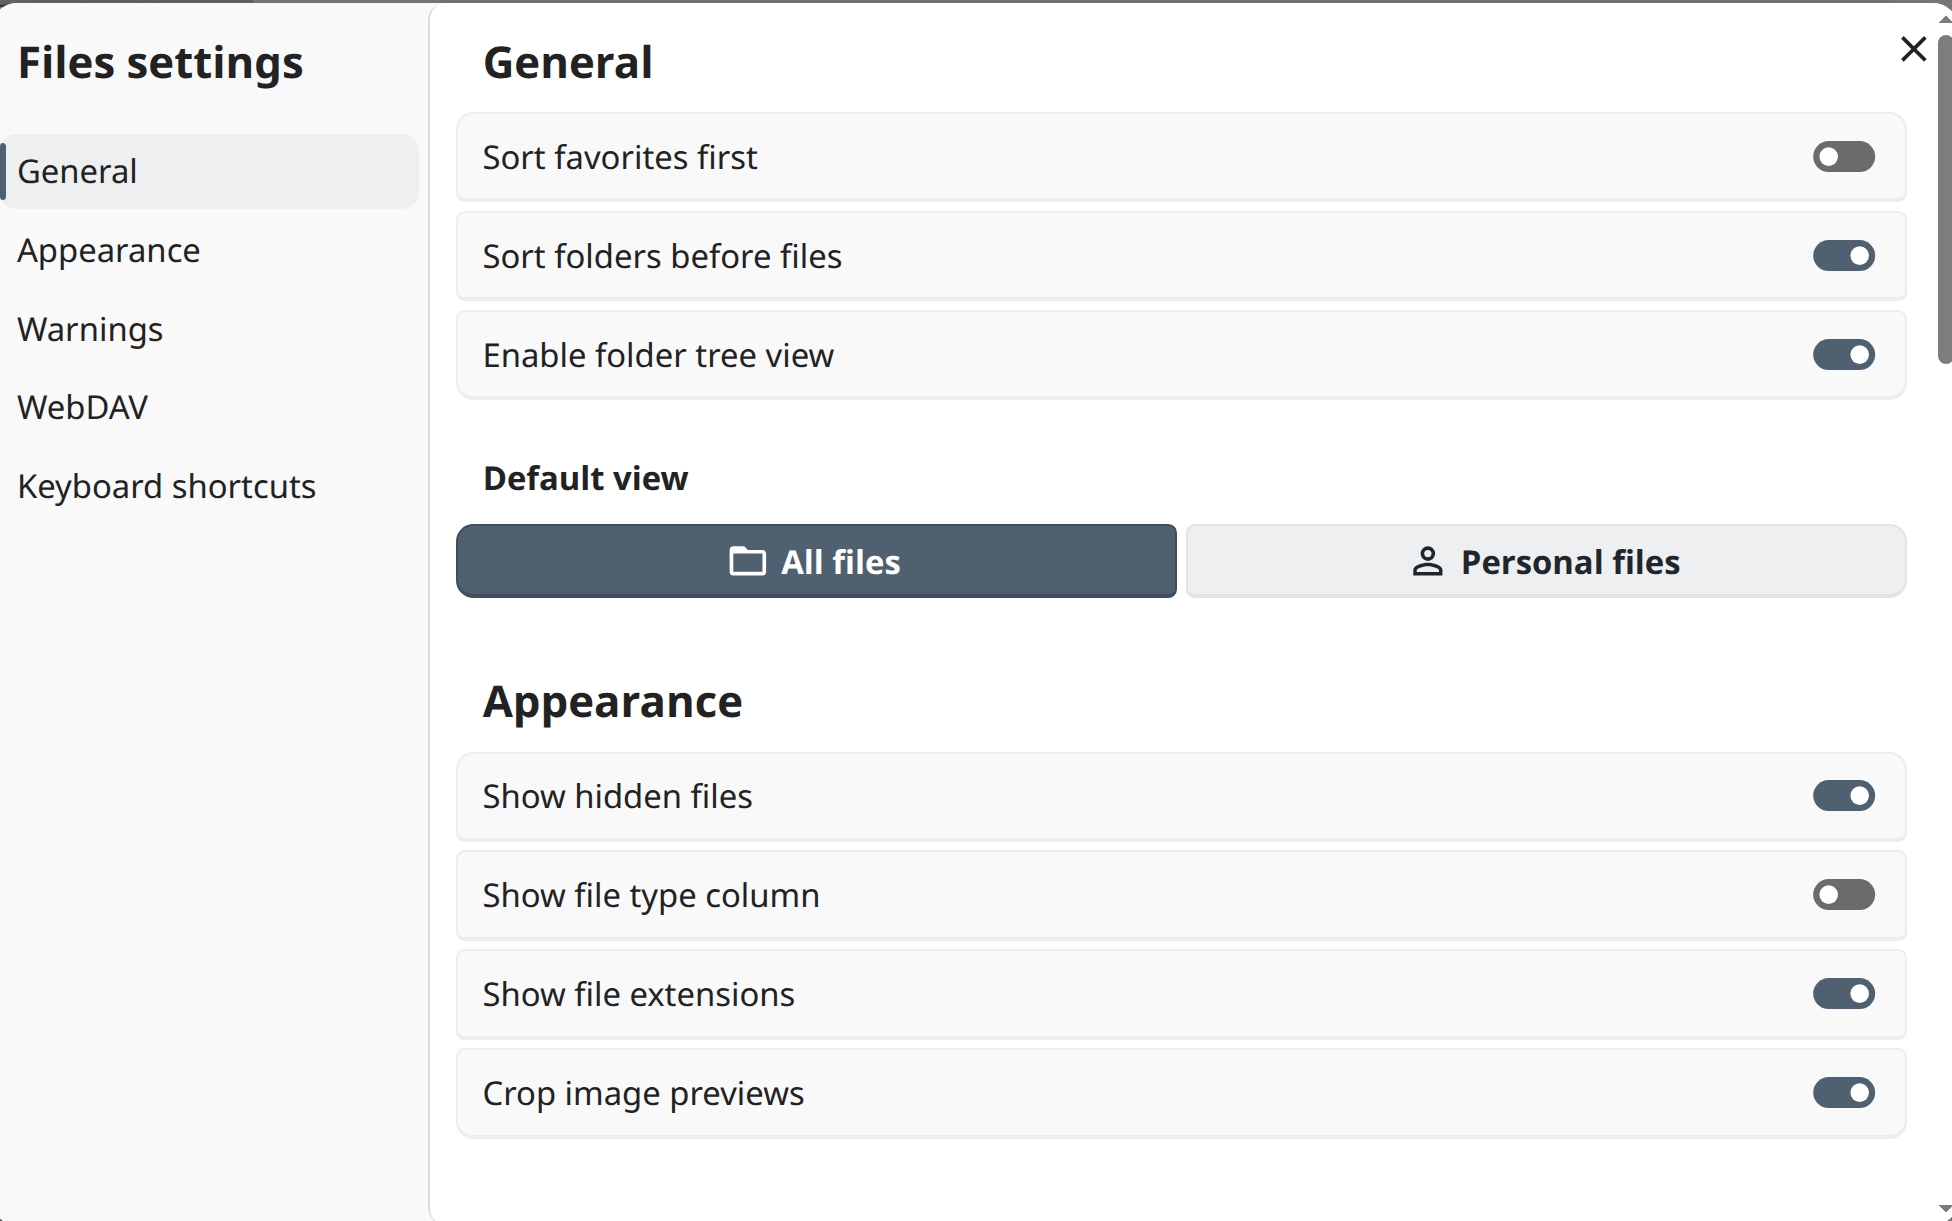Turn off Sort folders before files

pos(1843,256)
